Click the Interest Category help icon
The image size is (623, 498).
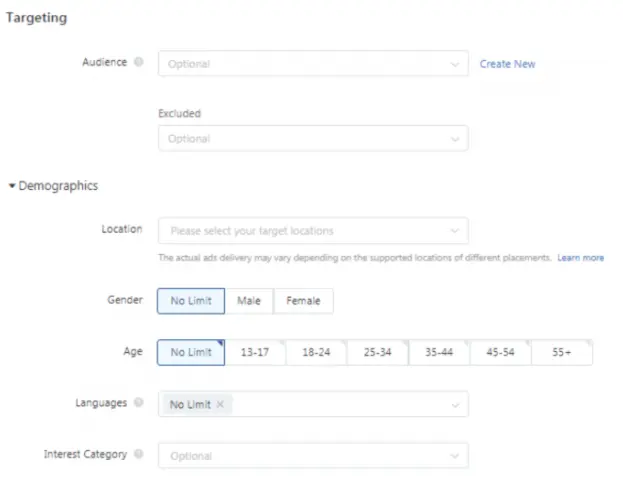[138, 454]
